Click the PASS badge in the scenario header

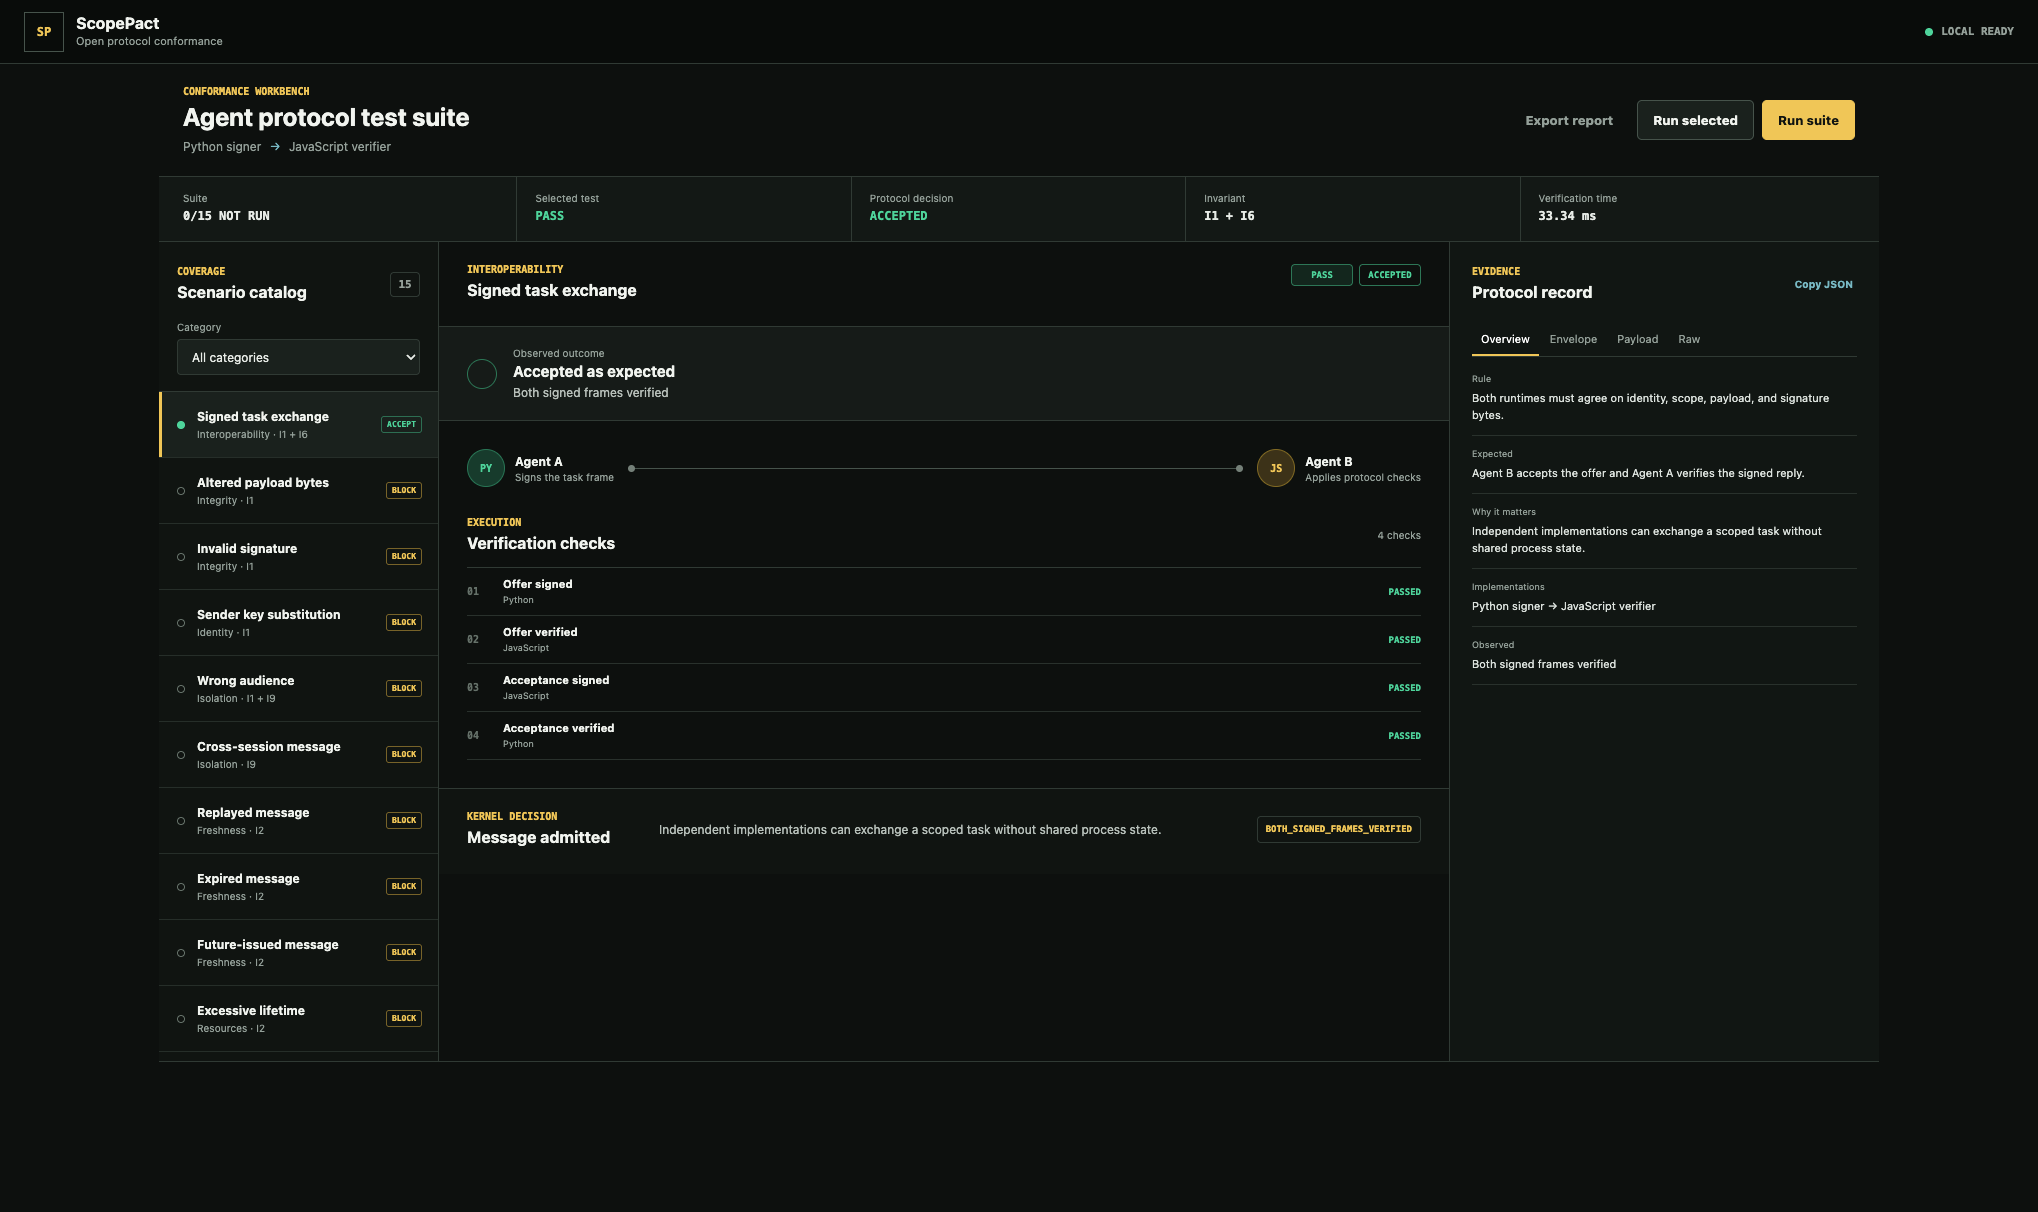coord(1322,275)
